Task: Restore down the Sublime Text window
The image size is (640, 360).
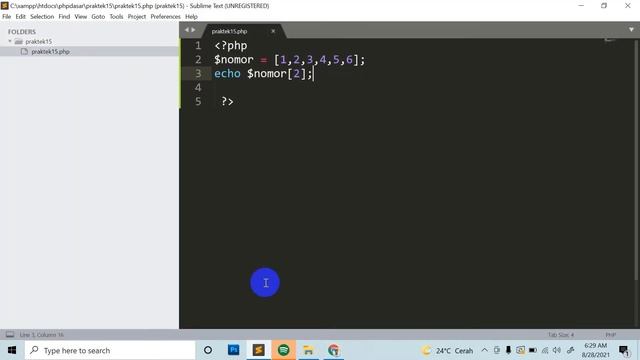Action: (x=604, y=6)
